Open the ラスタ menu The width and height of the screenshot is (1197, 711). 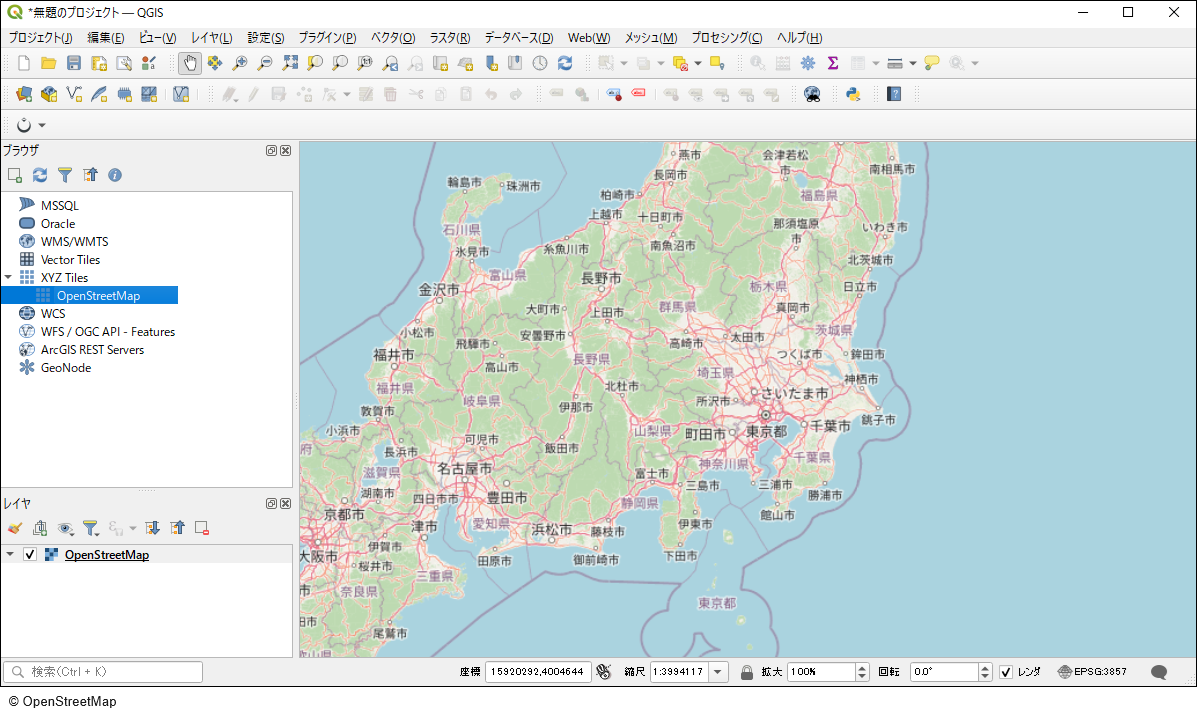450,37
